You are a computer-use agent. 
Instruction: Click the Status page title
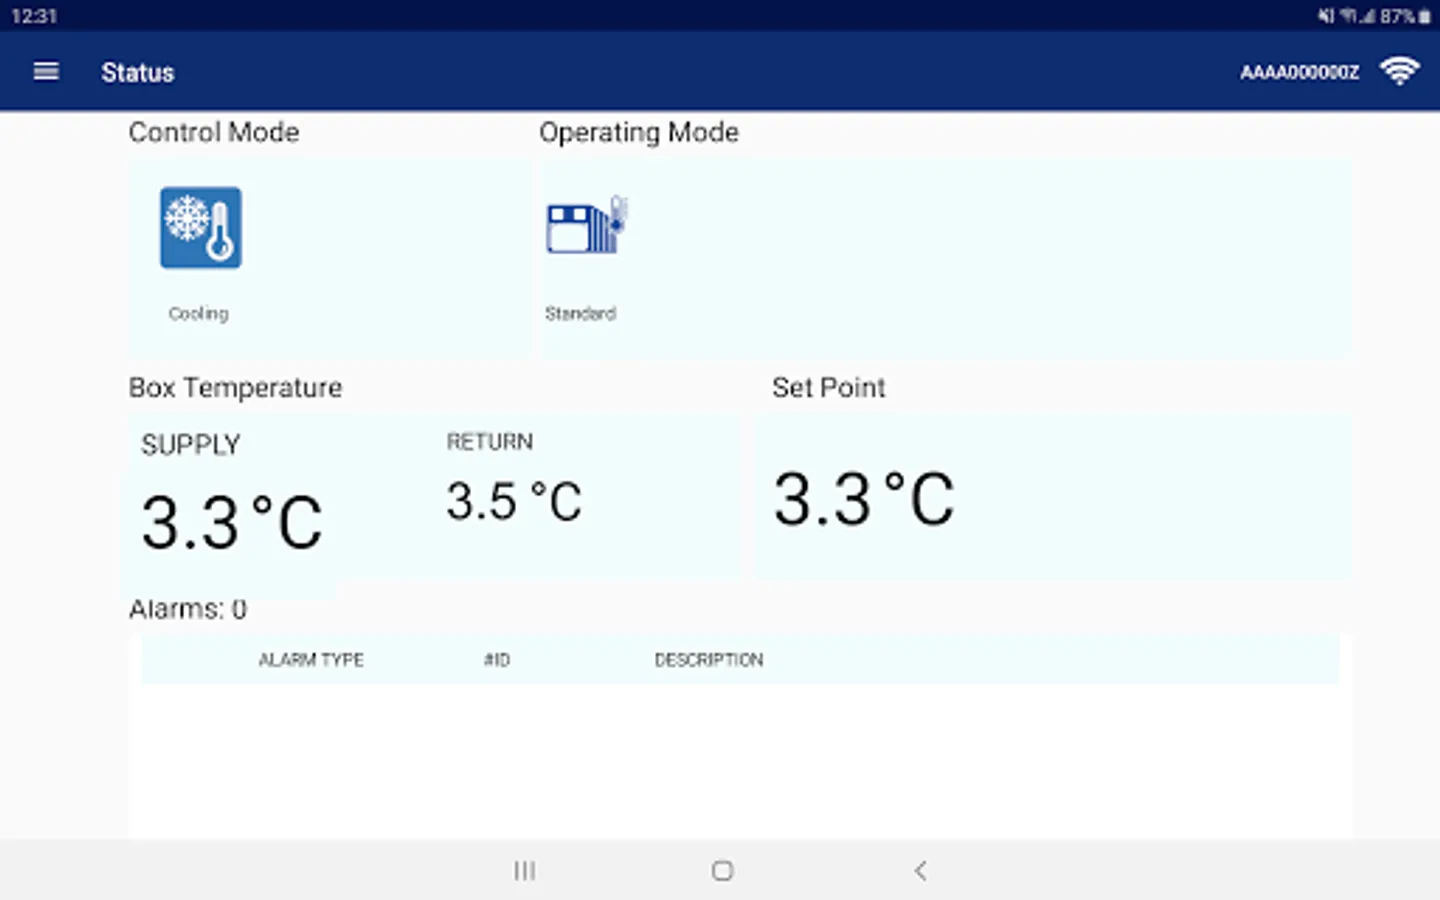[x=138, y=73]
